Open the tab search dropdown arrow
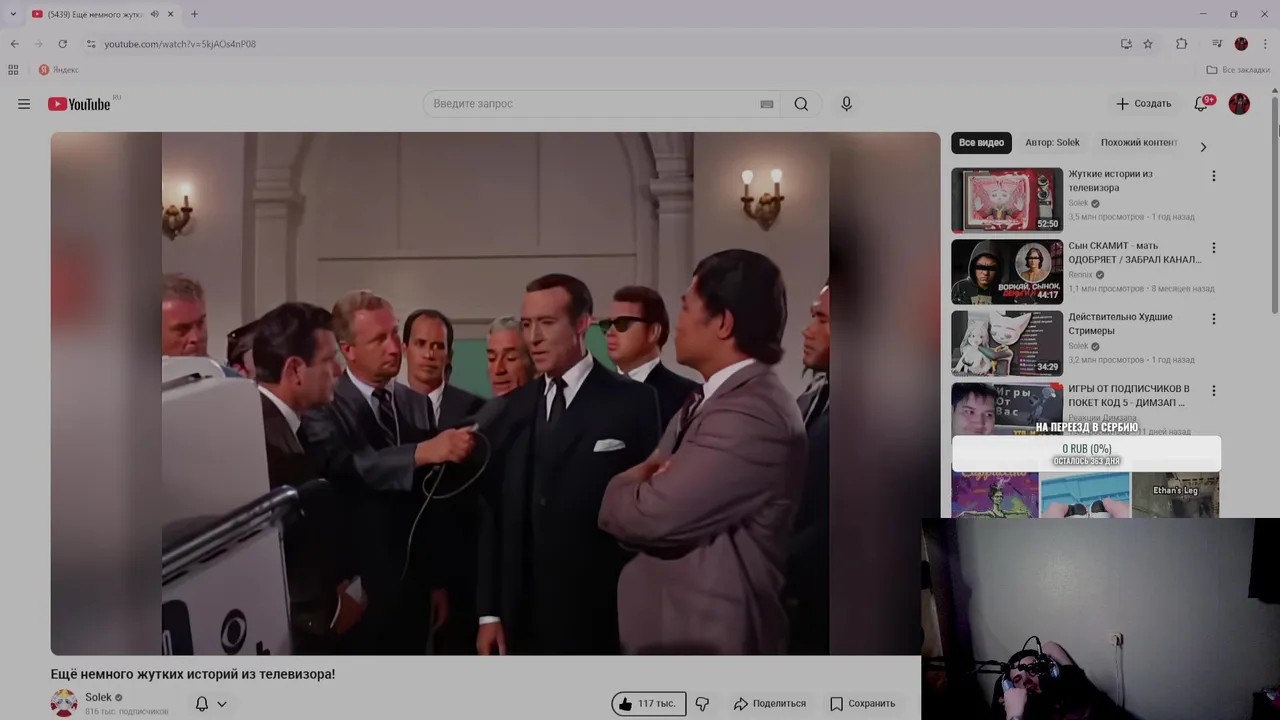1280x720 pixels. click(x=13, y=14)
